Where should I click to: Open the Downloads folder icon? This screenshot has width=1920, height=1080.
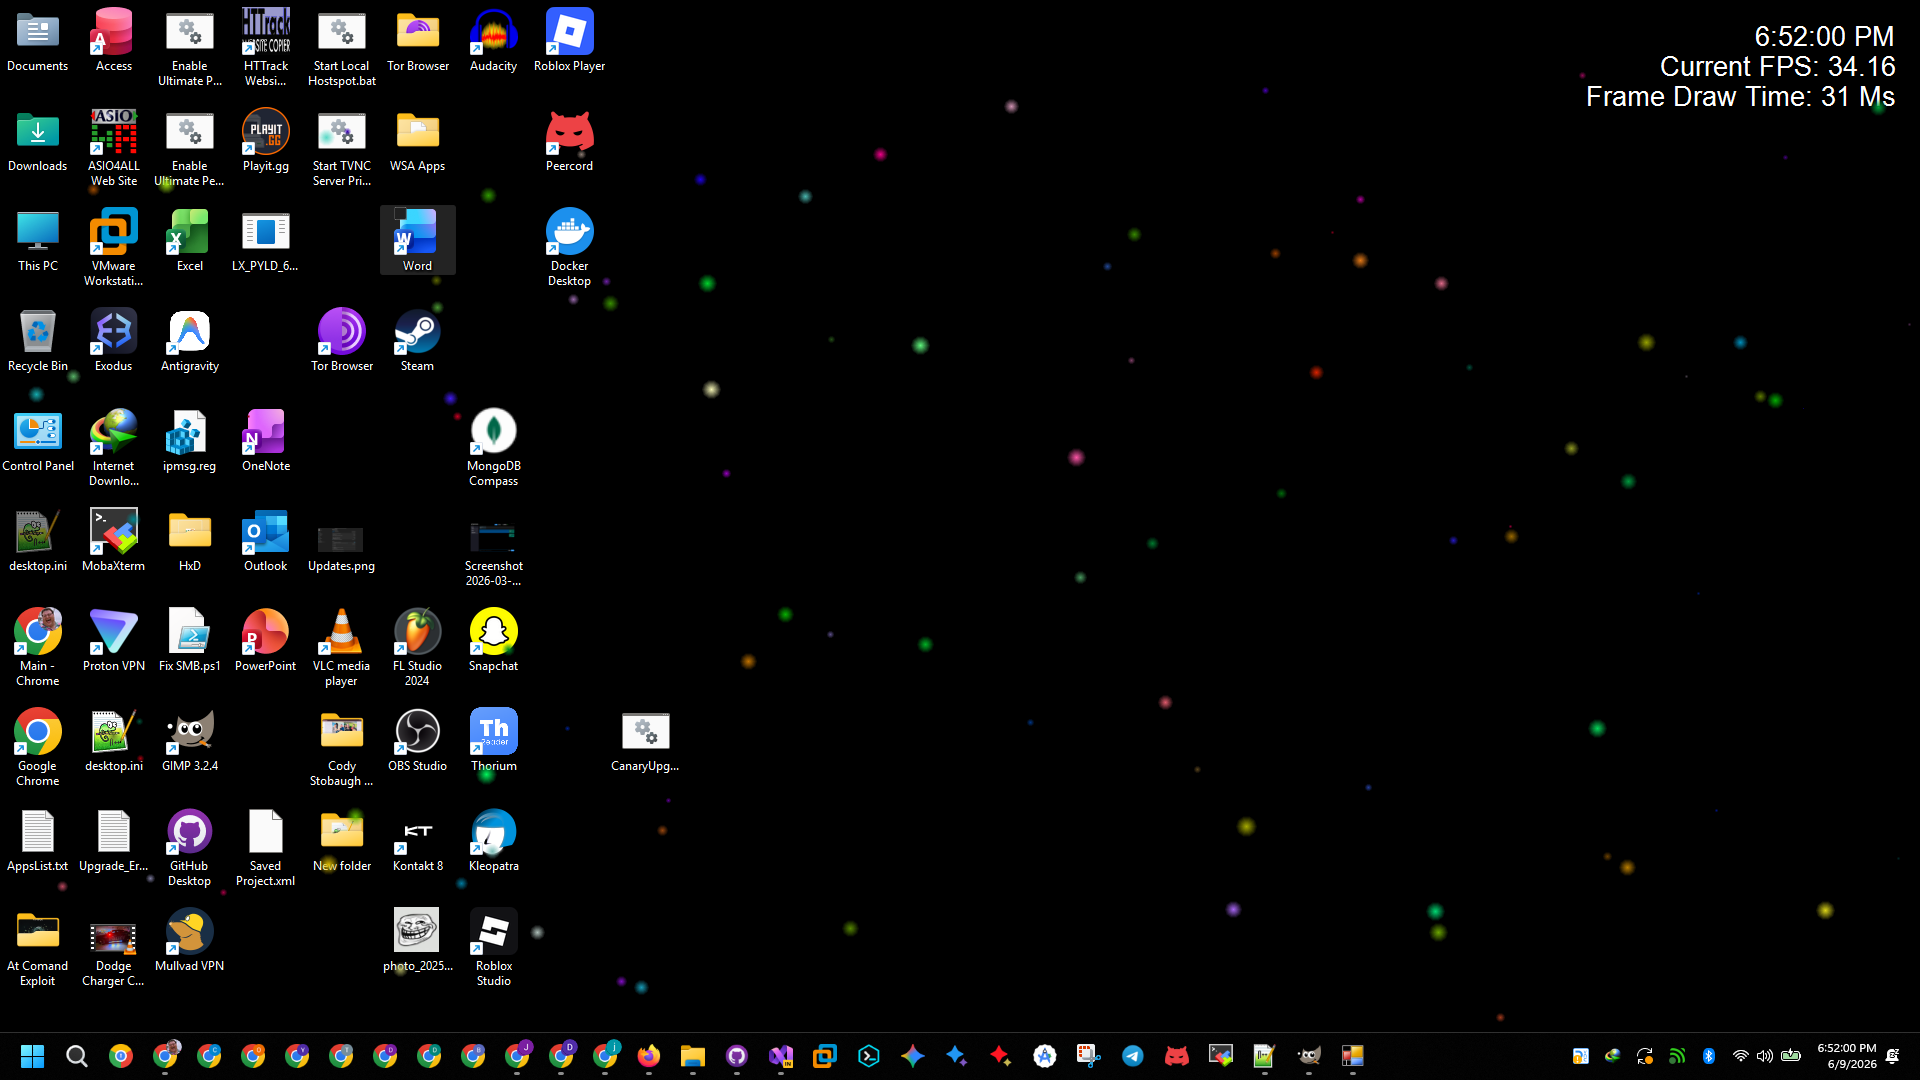point(37,140)
